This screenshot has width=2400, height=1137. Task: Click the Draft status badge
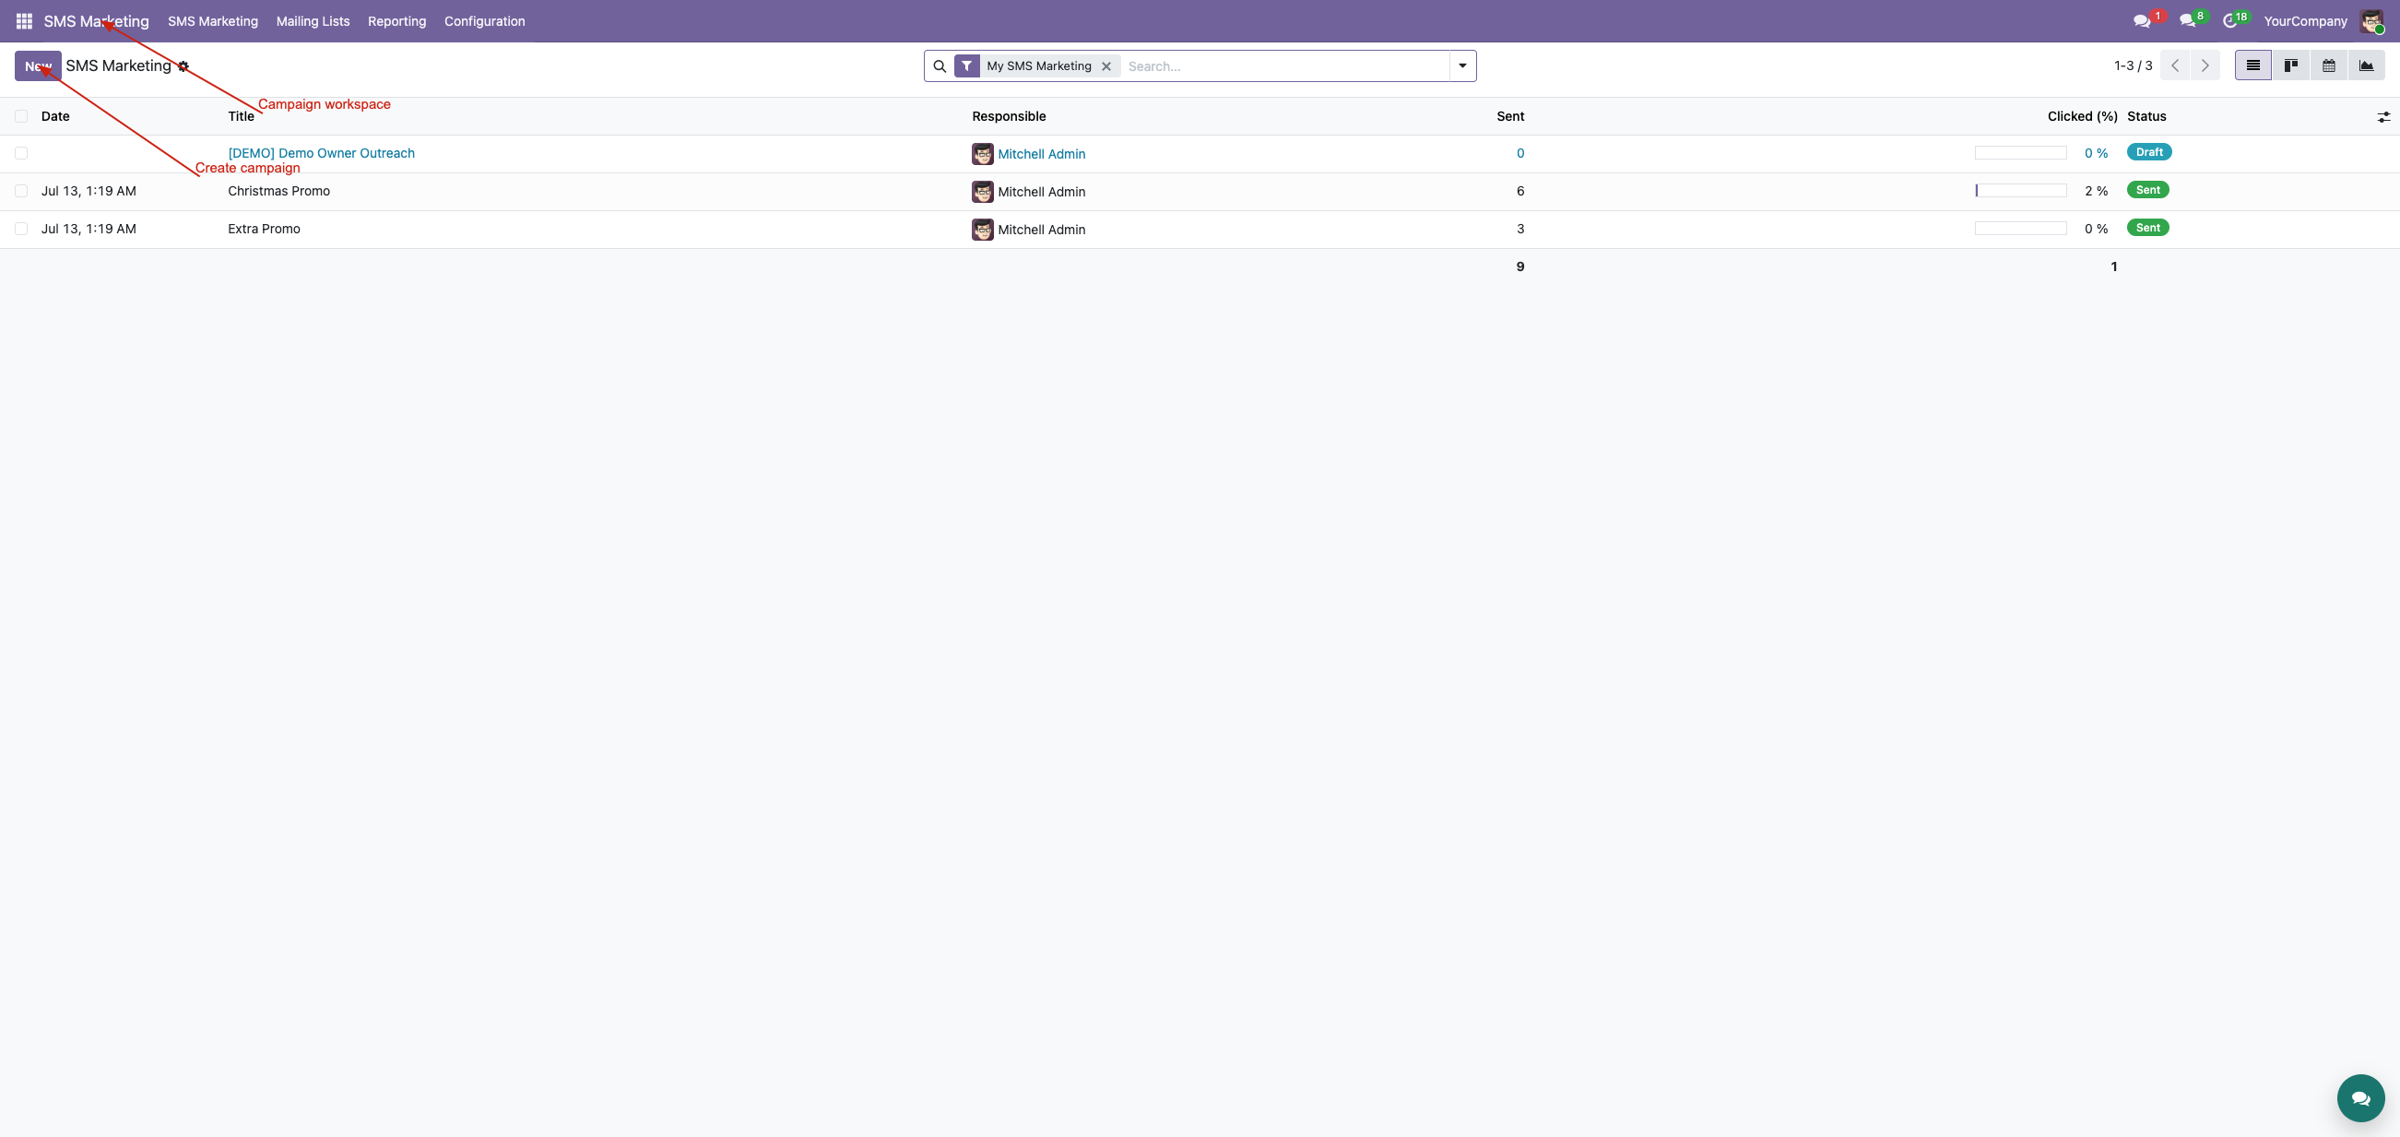(x=2148, y=152)
